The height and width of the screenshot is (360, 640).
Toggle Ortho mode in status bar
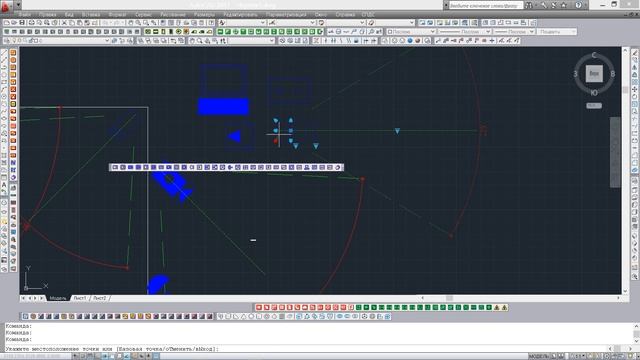pyautogui.click(x=97, y=356)
